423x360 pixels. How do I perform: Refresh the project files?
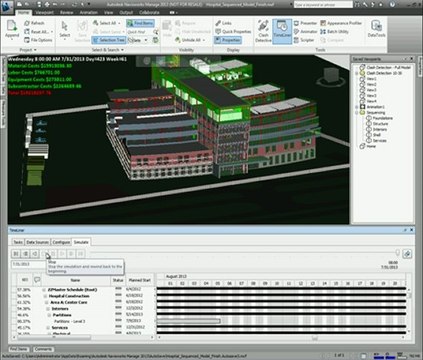(x=34, y=23)
